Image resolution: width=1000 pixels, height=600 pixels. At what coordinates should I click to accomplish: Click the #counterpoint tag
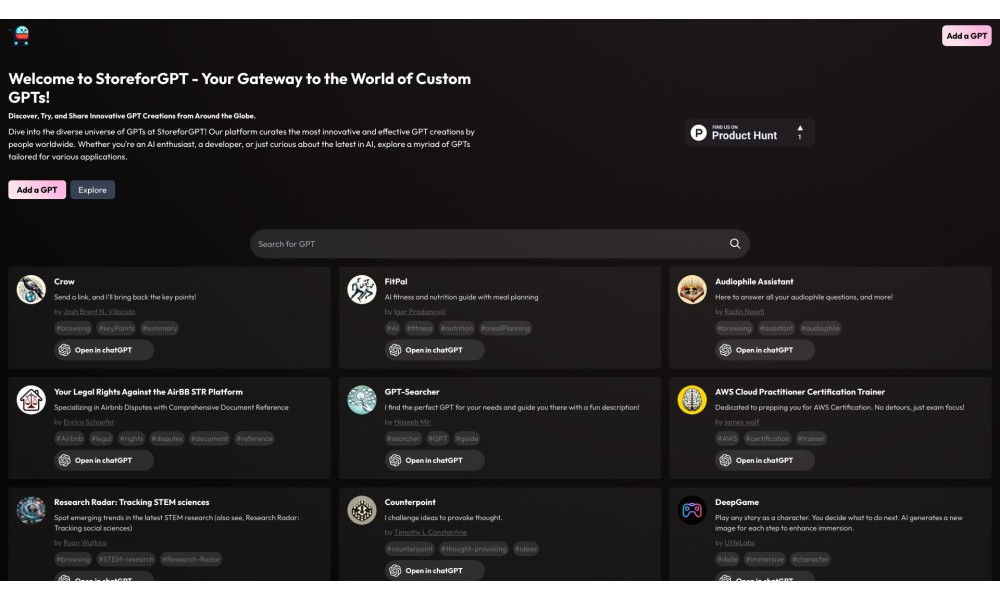click(x=409, y=549)
